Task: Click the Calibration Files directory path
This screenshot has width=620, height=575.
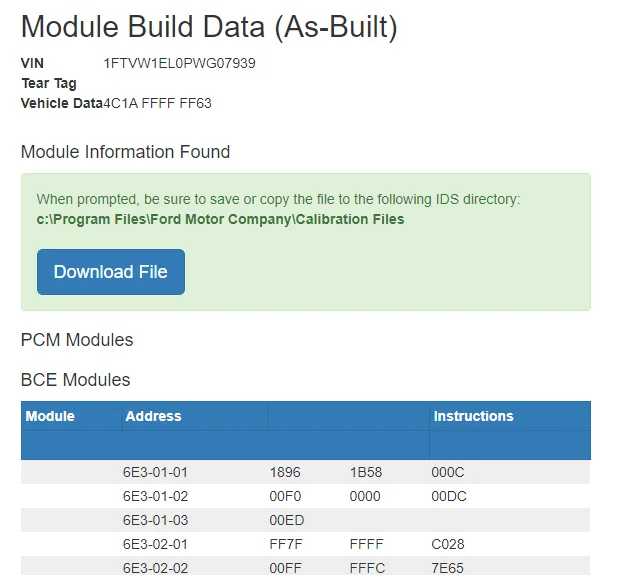Action: tap(220, 219)
